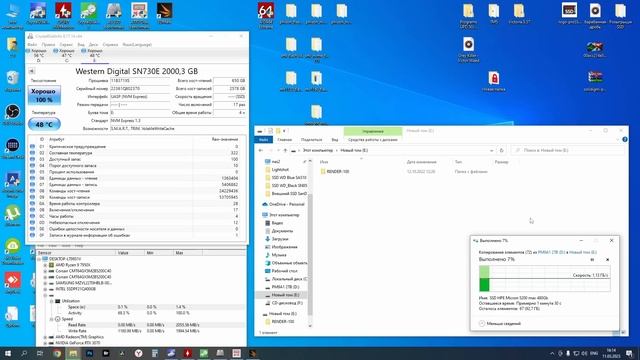Select the Небезопасные отключения attribute row
Viewport: 640px width, 360px height.
pos(135,222)
